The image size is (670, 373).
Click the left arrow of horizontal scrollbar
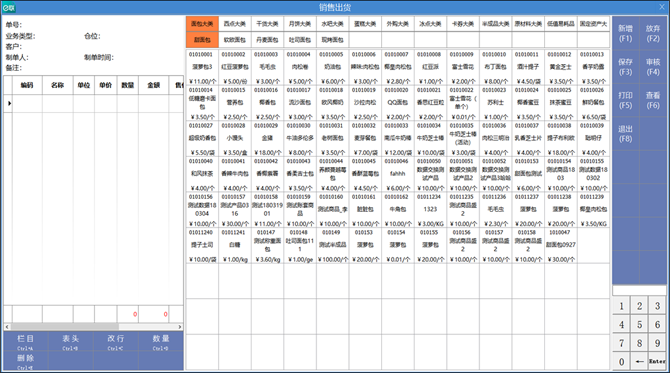[x=7, y=327]
